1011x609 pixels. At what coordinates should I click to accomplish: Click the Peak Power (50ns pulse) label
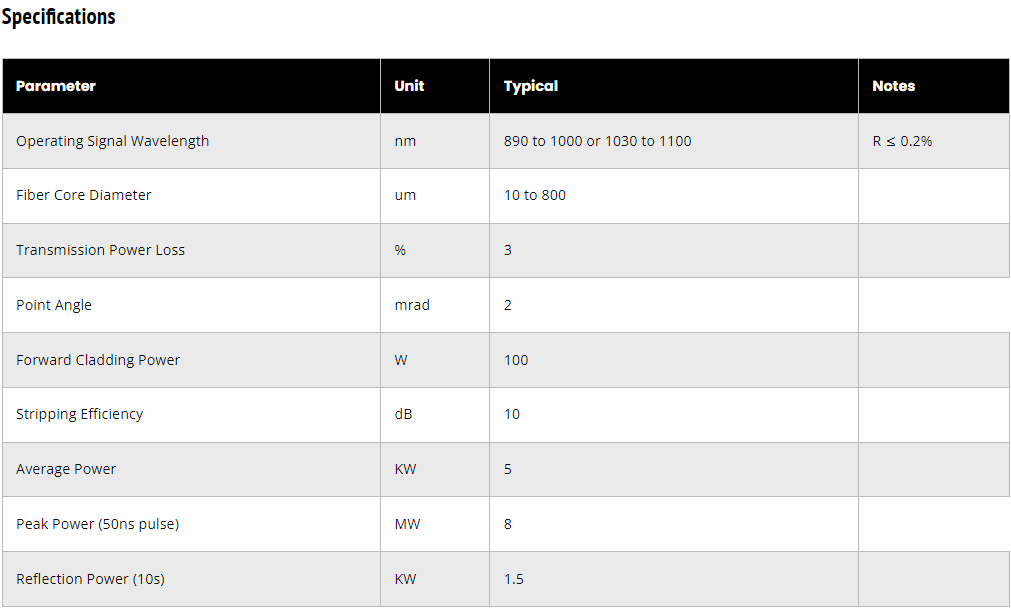(97, 524)
